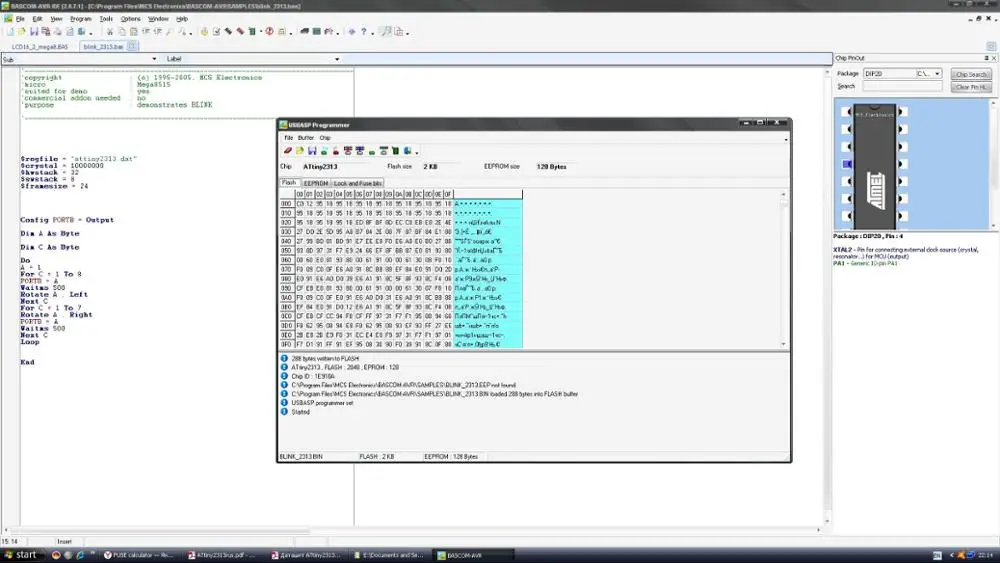The image size is (1000, 563).
Task: Click the info icon beside '288 bytes written to FLASH'
Action: (284, 358)
